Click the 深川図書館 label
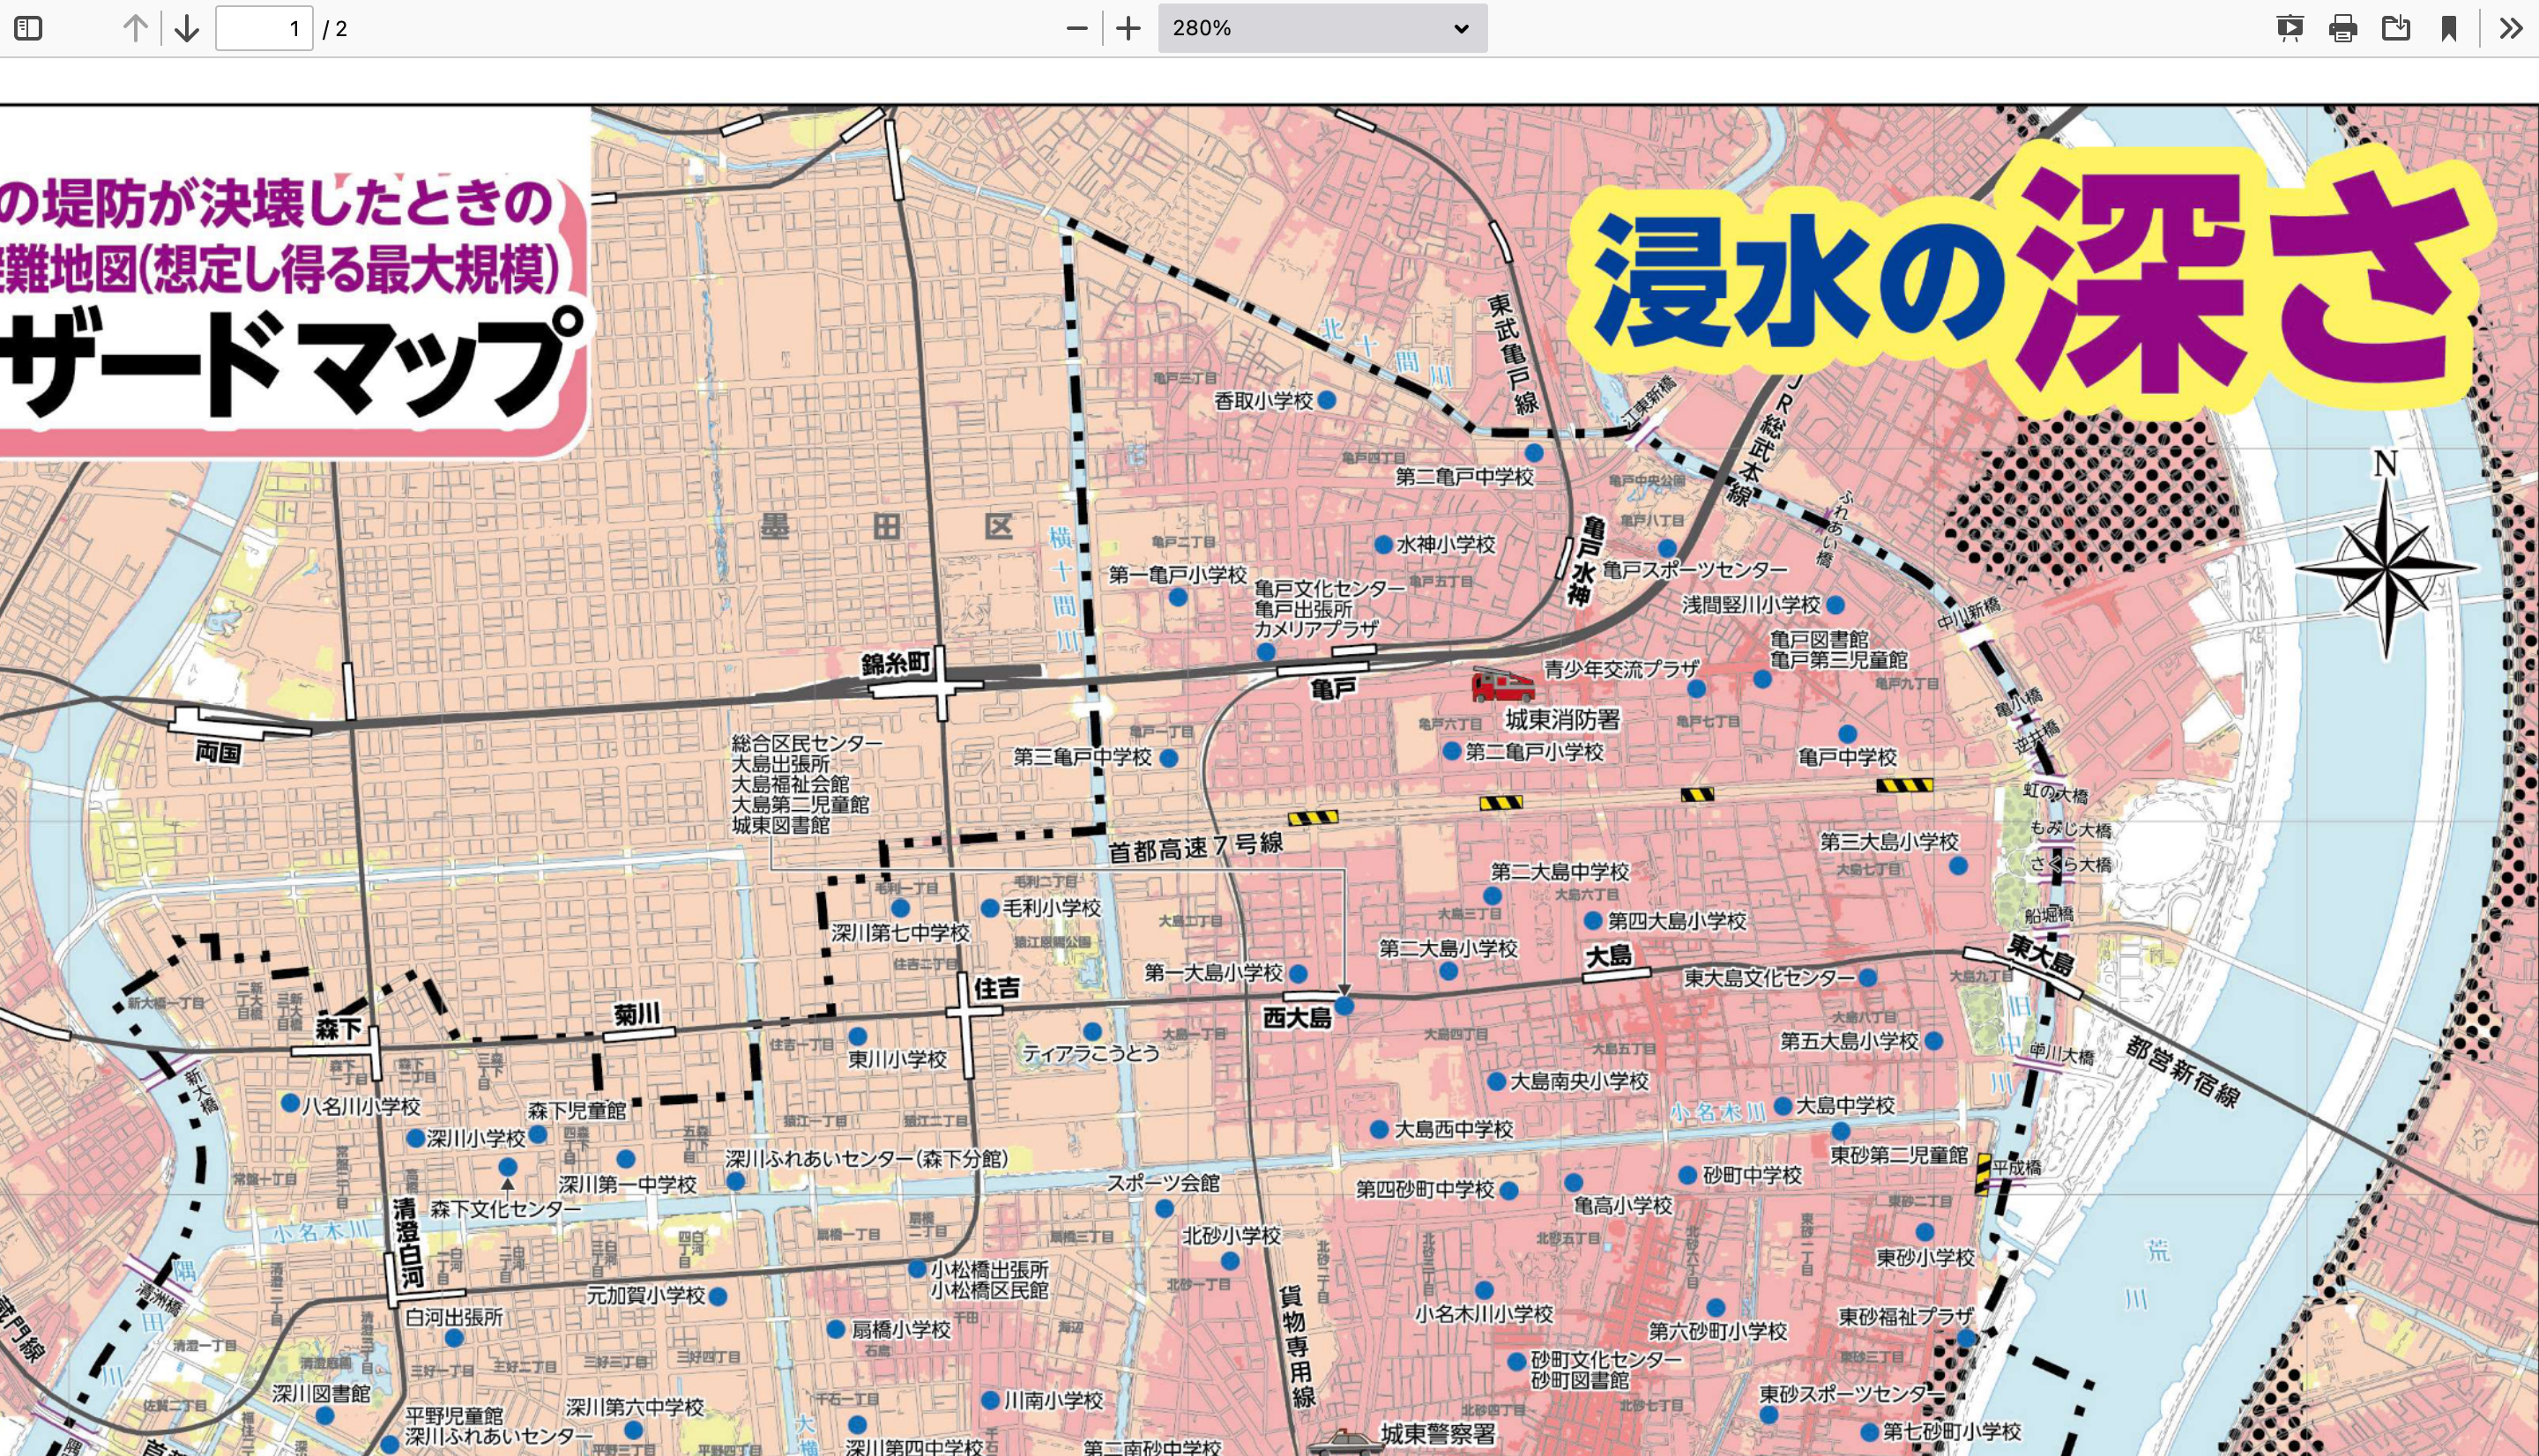The height and width of the screenshot is (1456, 2539). click(321, 1393)
